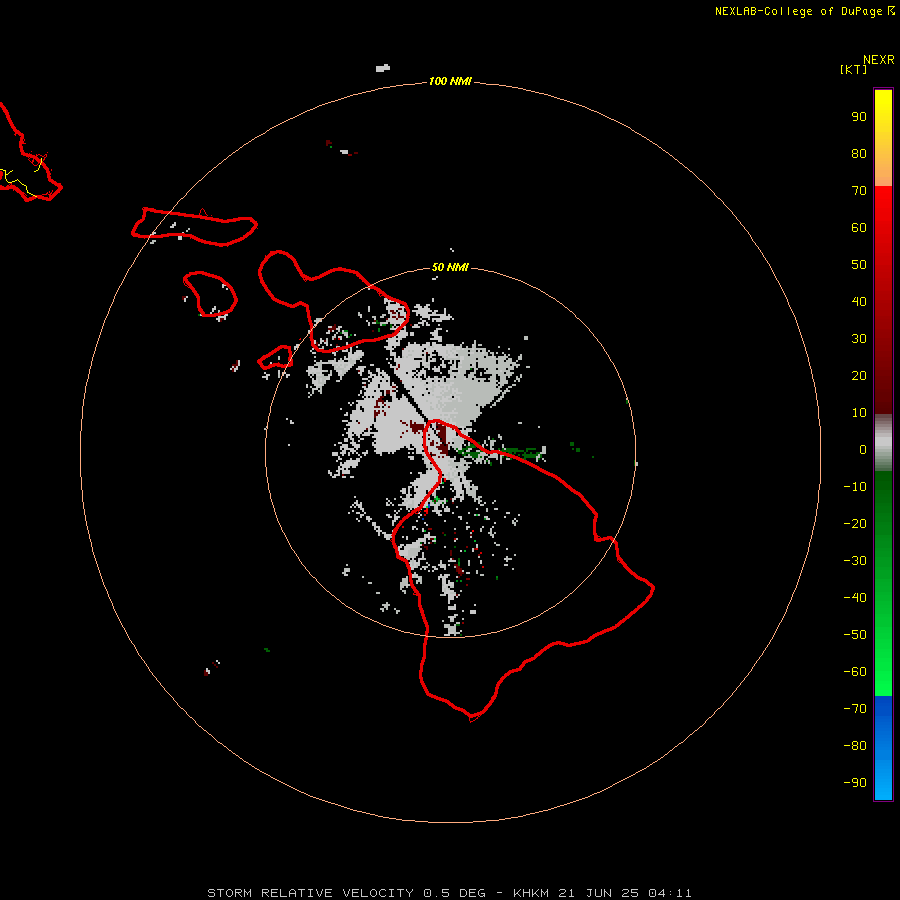900x900 pixels.
Task: Click the 60 value on velocity scale
Action: 859,228
